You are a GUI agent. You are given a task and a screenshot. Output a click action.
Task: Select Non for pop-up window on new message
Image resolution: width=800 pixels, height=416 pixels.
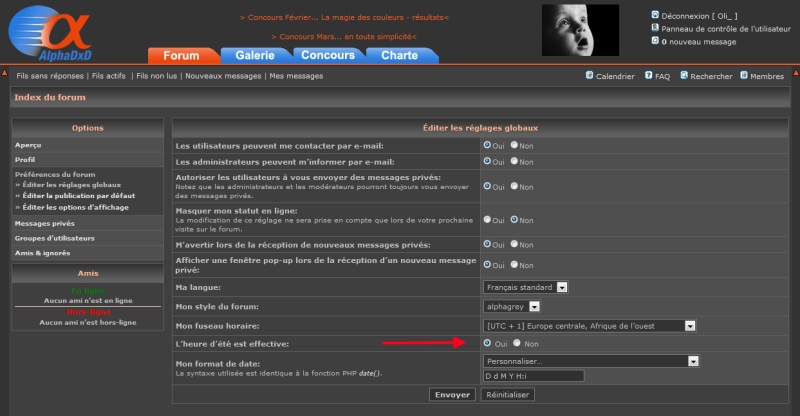(x=514, y=264)
